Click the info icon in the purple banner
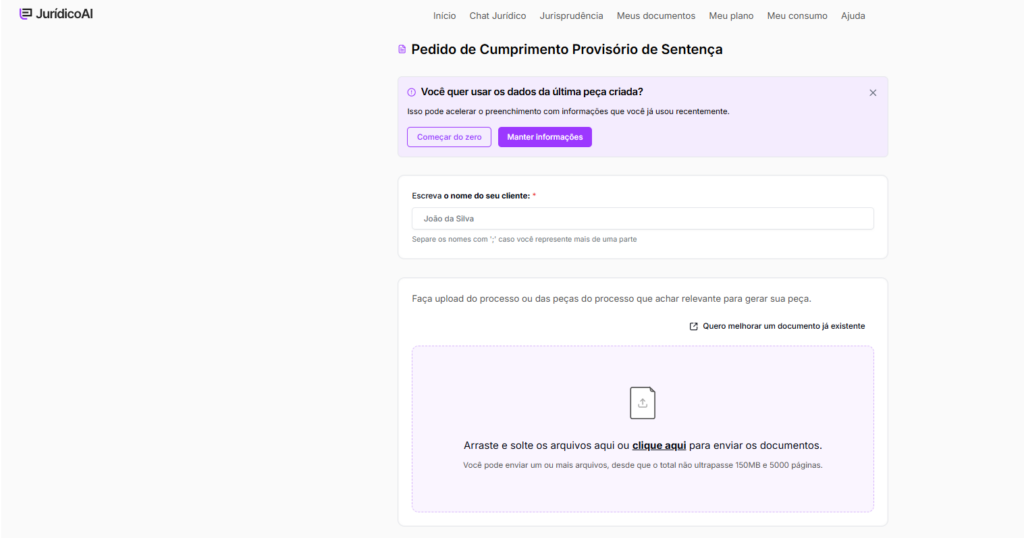1024x538 pixels. pyautogui.click(x=411, y=92)
